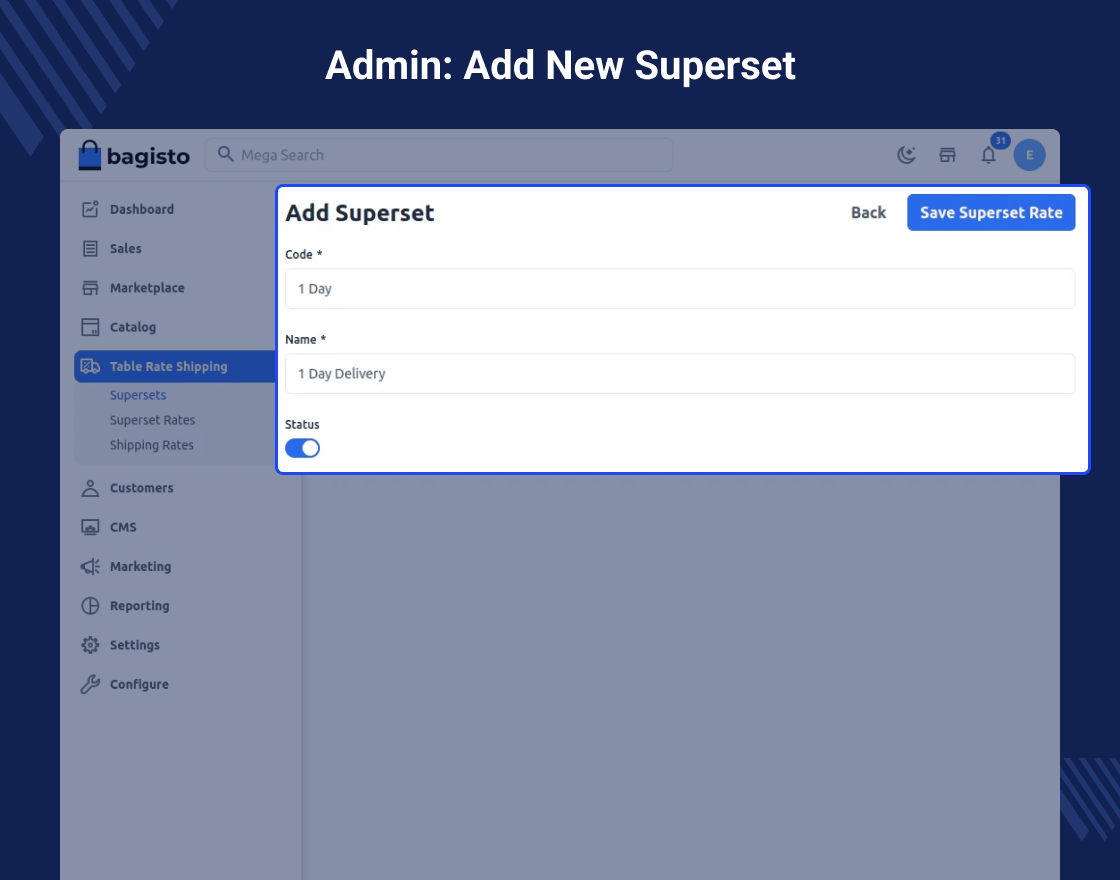1120x880 pixels.
Task: Click the Marketplace store icon in sidebar
Action: (90, 288)
